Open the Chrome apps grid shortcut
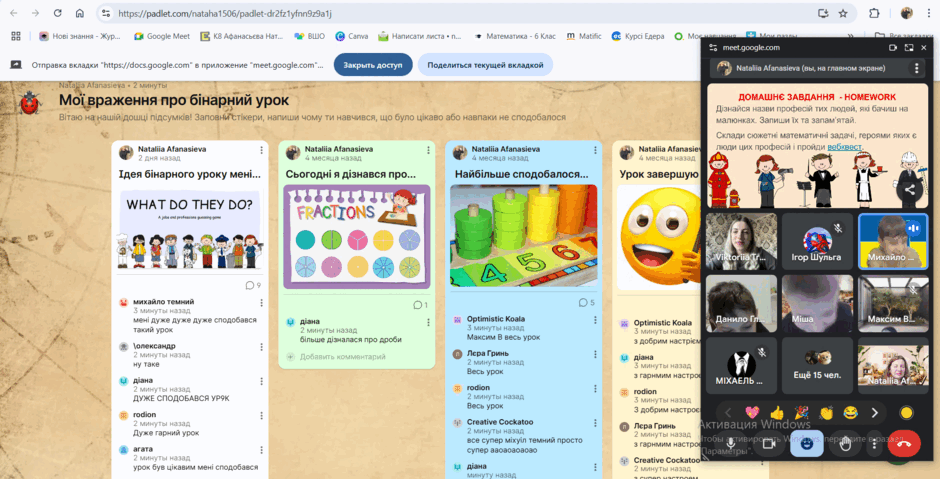 click(x=16, y=36)
